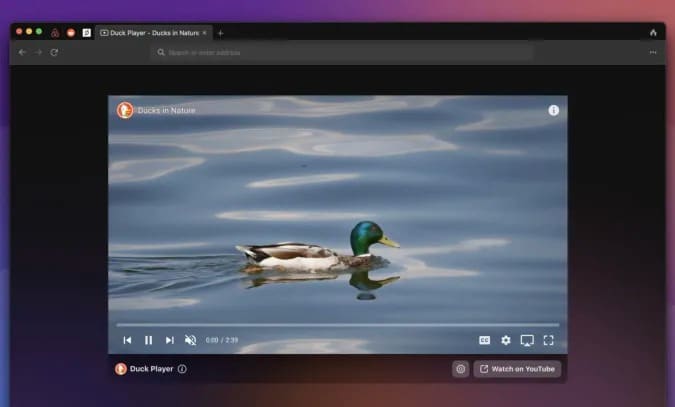The height and width of the screenshot is (407, 675).
Task: Reload the current page
Action: coord(53,52)
